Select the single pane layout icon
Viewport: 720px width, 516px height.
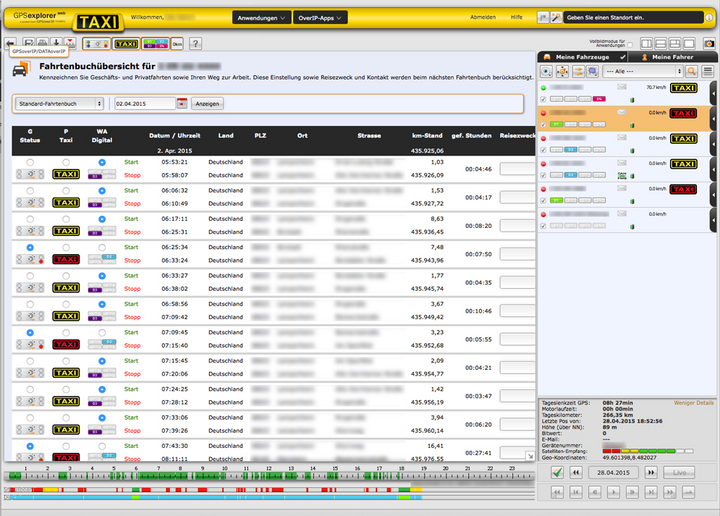click(x=689, y=44)
